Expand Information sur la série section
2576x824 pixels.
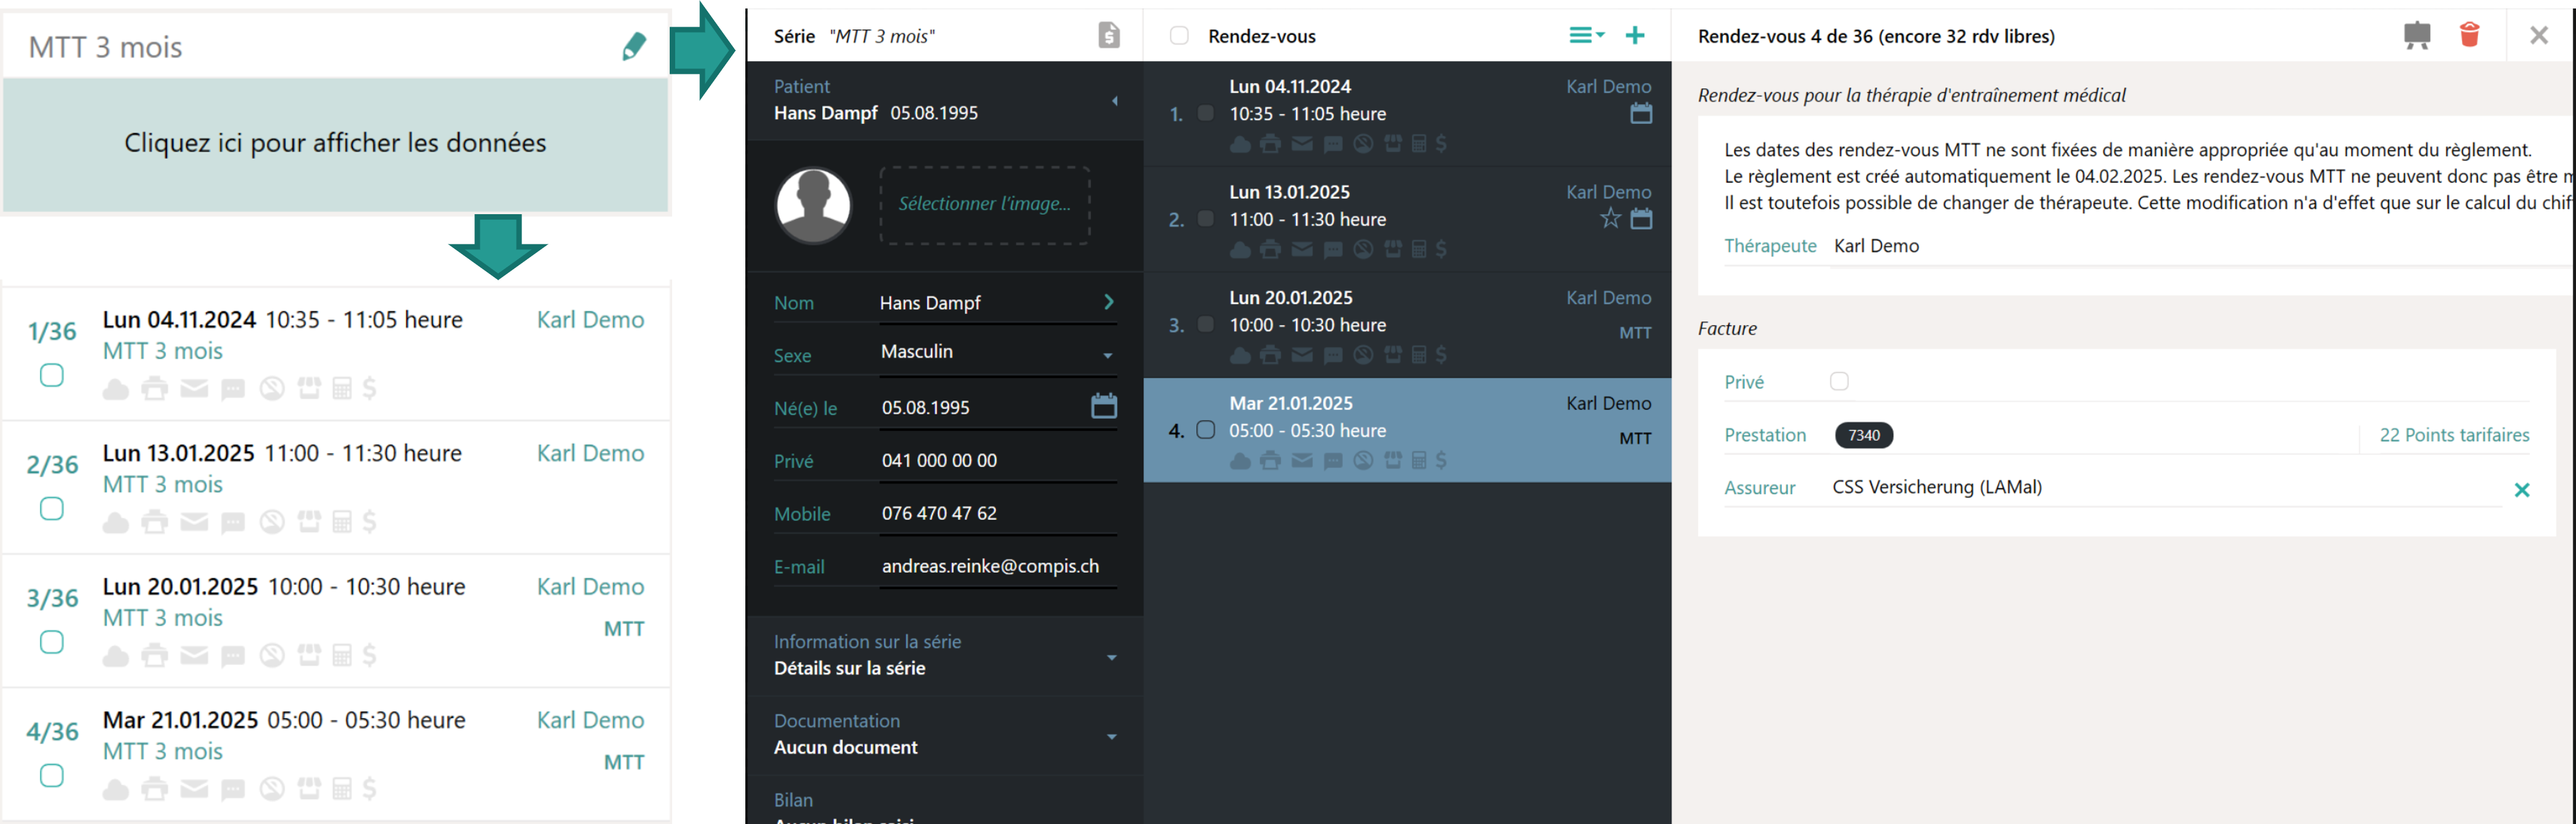point(944,655)
